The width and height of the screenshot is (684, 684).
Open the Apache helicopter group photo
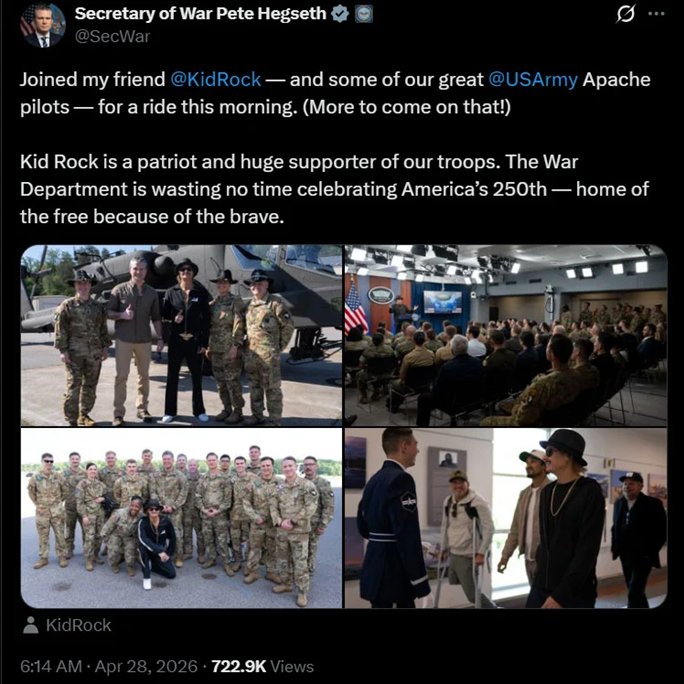(181, 335)
